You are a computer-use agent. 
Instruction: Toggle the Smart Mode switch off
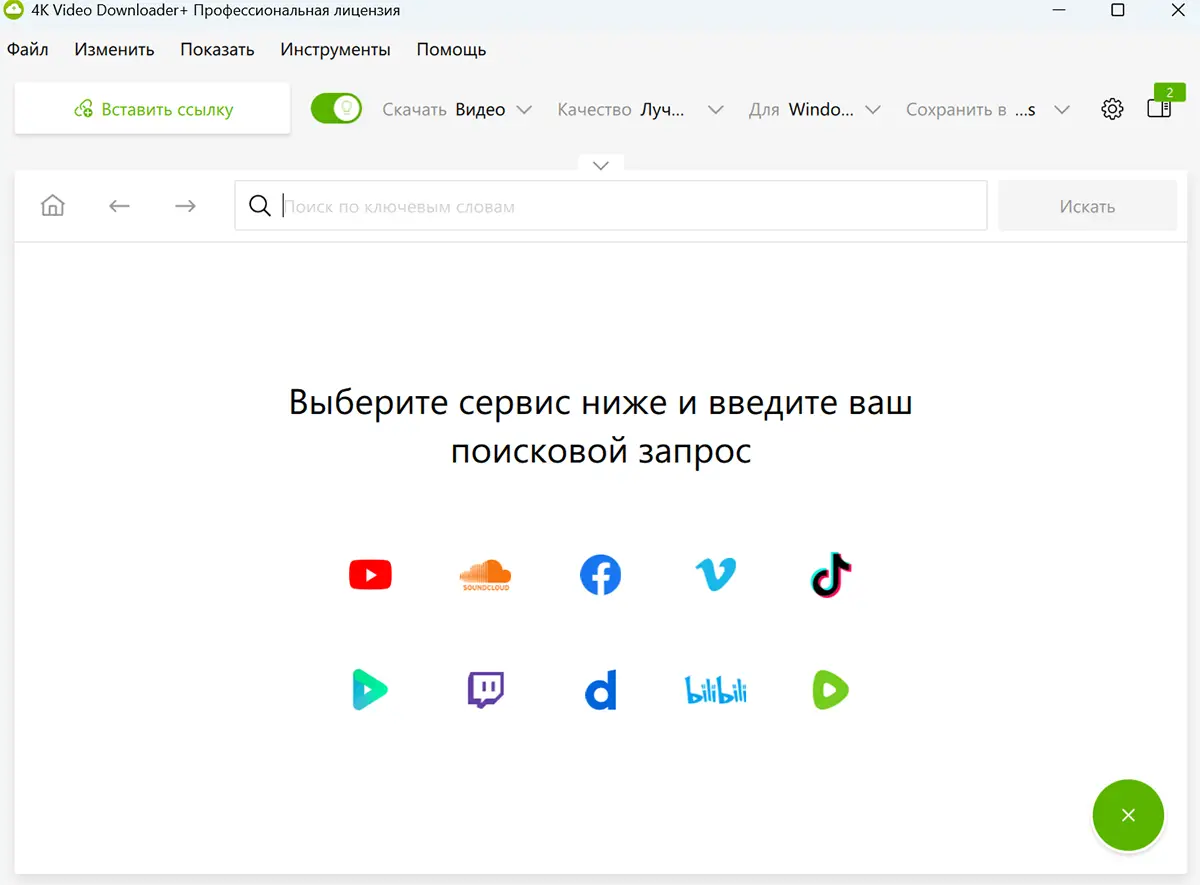pyautogui.click(x=336, y=108)
